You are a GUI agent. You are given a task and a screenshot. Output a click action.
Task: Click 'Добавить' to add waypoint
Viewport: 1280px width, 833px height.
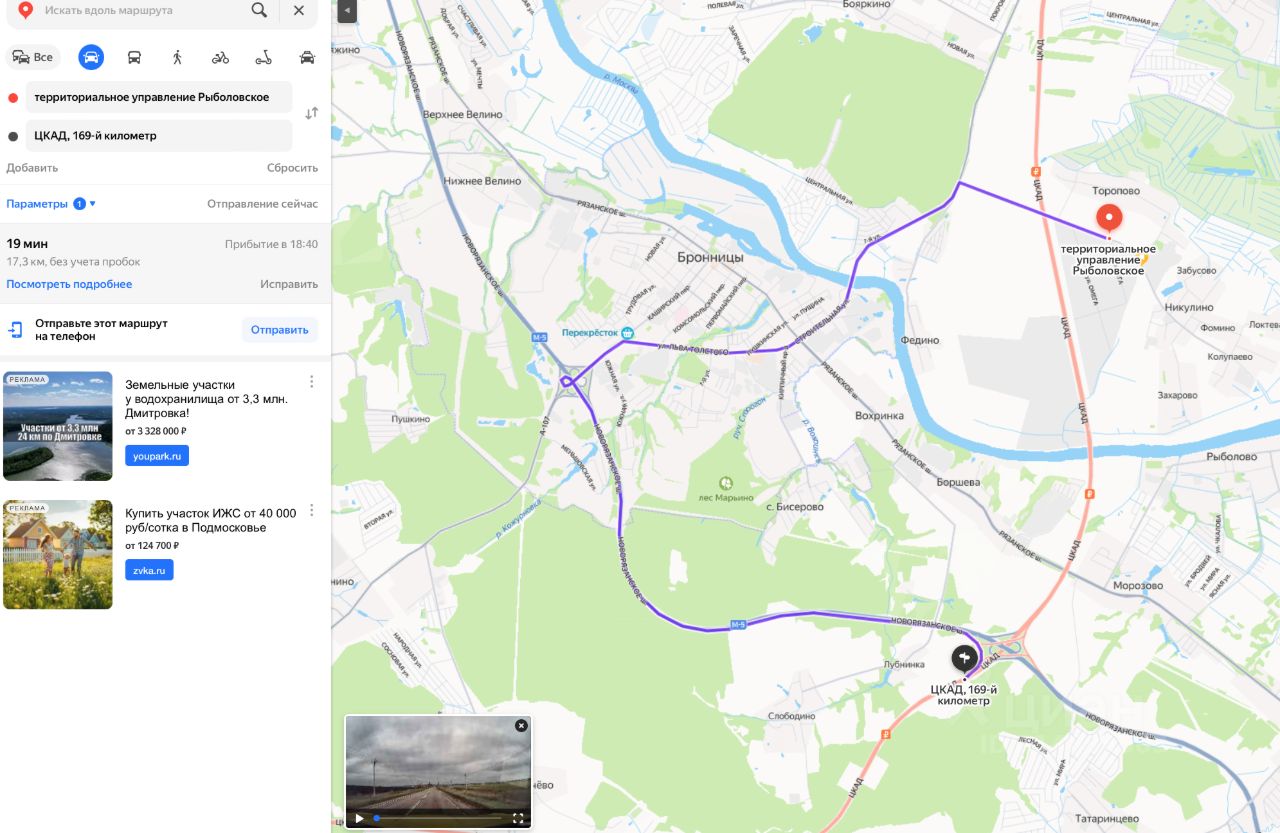[32, 168]
